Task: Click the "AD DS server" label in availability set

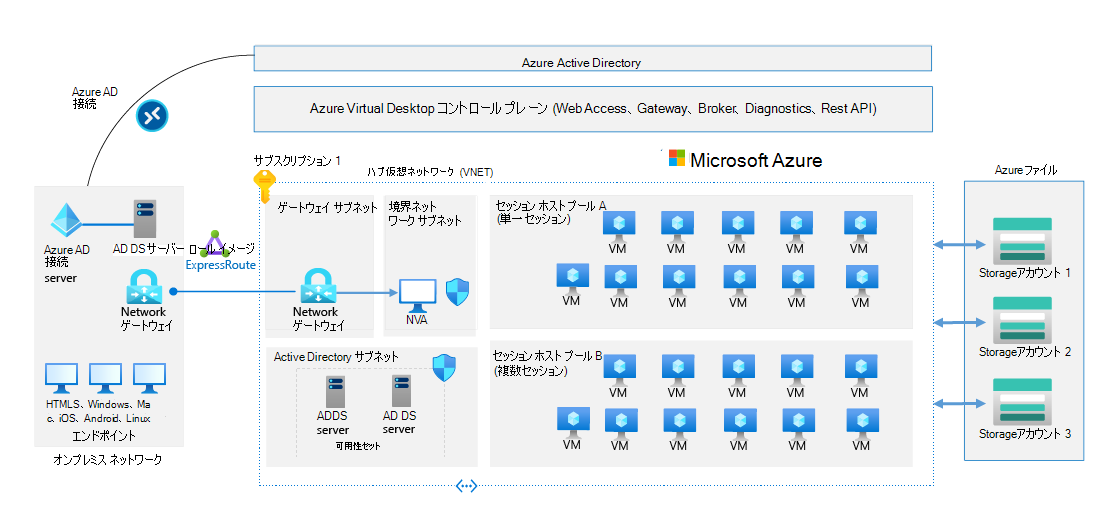Action: click(x=399, y=423)
